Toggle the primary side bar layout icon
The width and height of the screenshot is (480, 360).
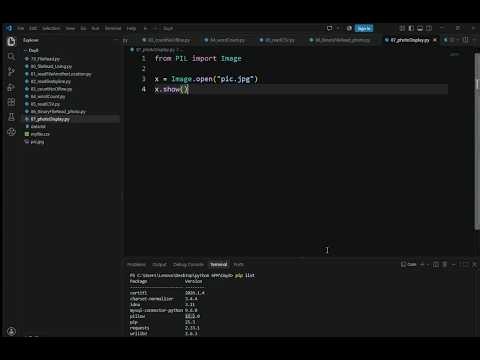click(x=411, y=28)
